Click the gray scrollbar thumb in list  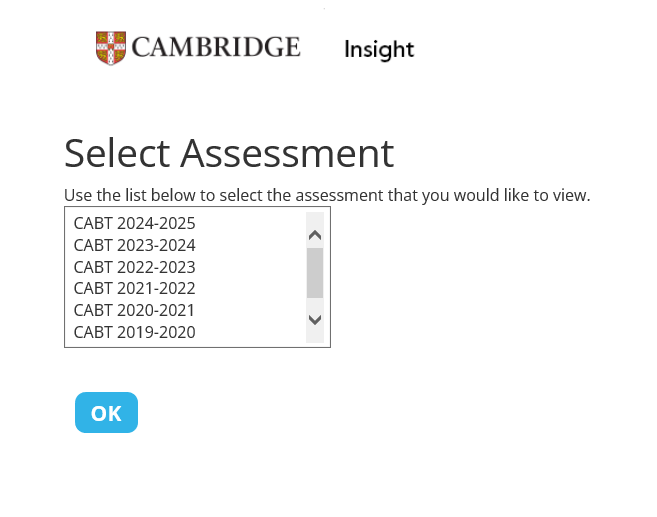point(315,273)
